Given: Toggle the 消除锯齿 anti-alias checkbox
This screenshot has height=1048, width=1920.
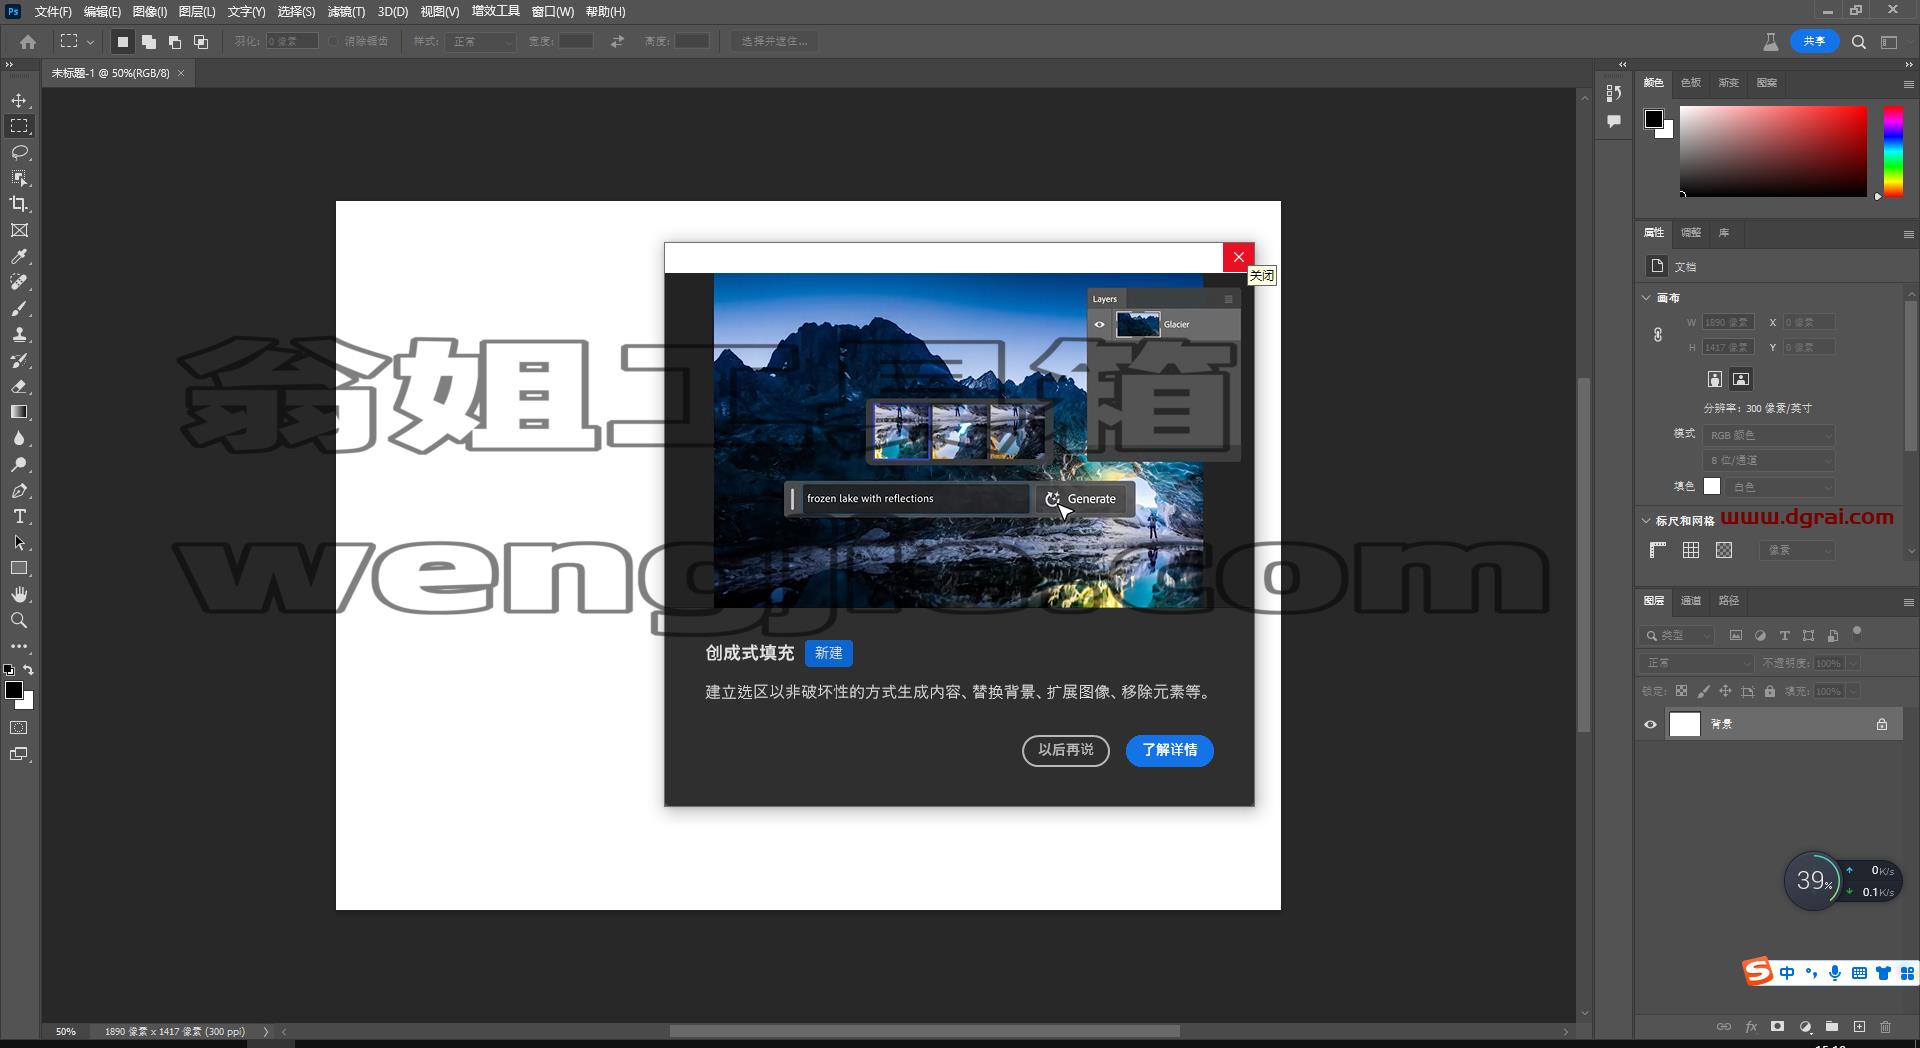Looking at the screenshot, I should [x=334, y=41].
